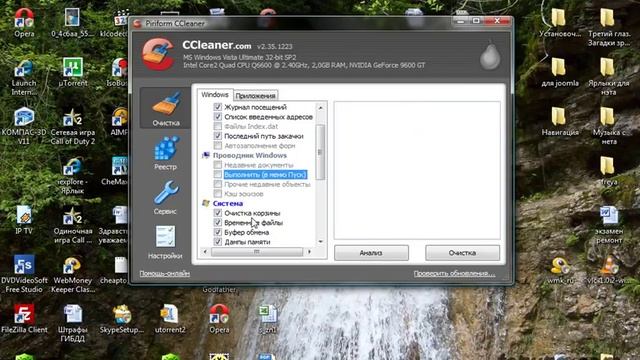
Task: Open Opera shortcut in bottom row
Action: coord(219,318)
